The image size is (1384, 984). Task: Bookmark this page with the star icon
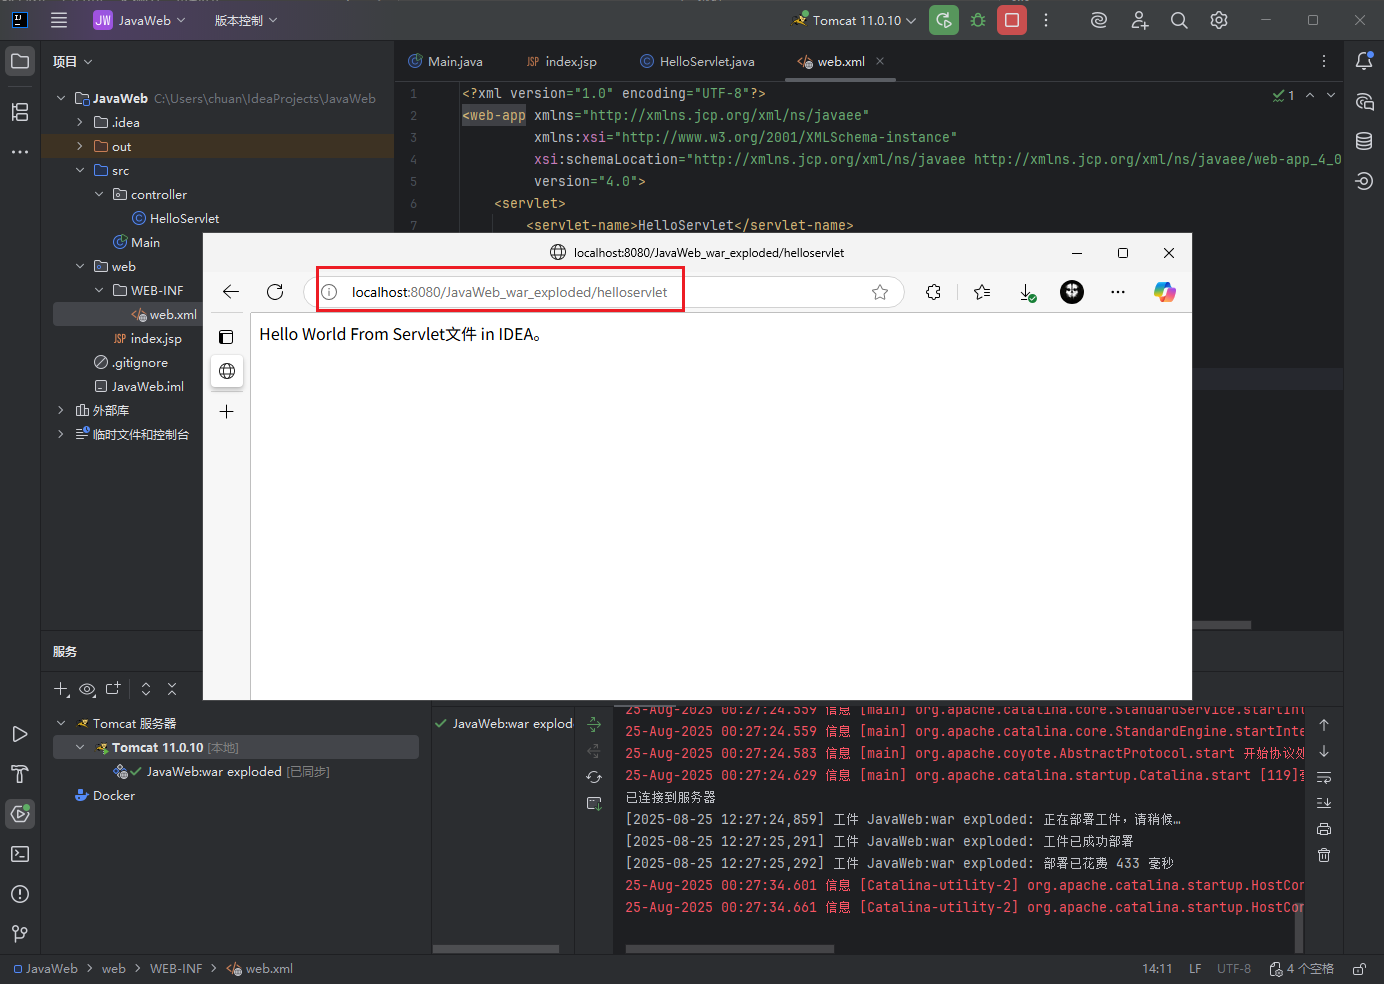point(880,292)
